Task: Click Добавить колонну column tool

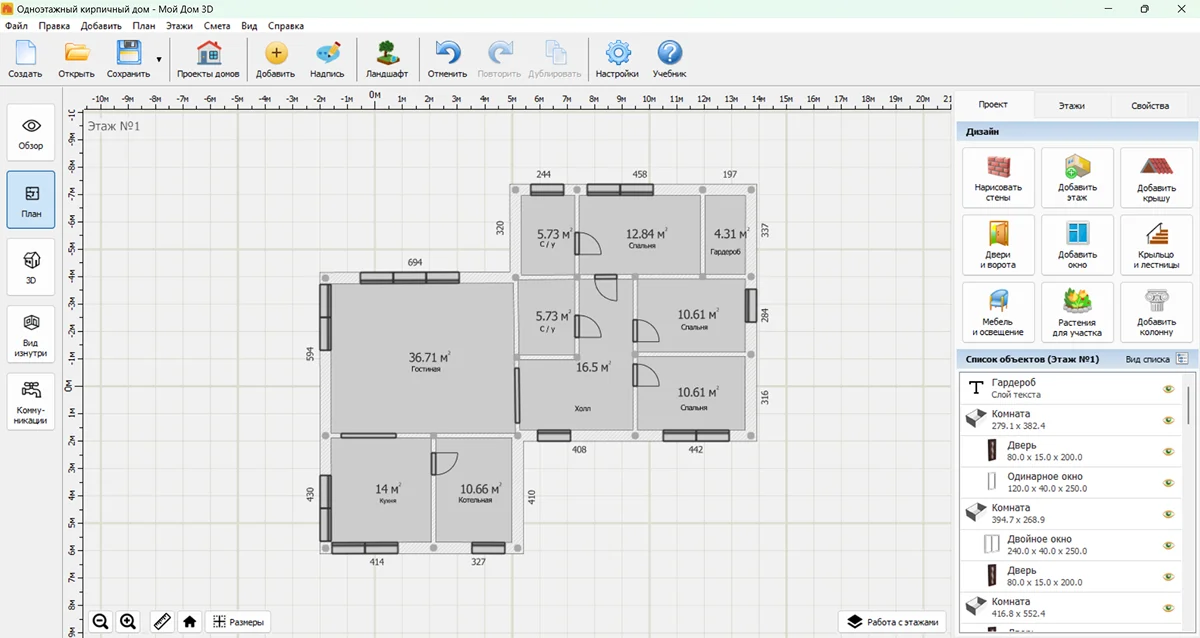Action: click(1156, 312)
